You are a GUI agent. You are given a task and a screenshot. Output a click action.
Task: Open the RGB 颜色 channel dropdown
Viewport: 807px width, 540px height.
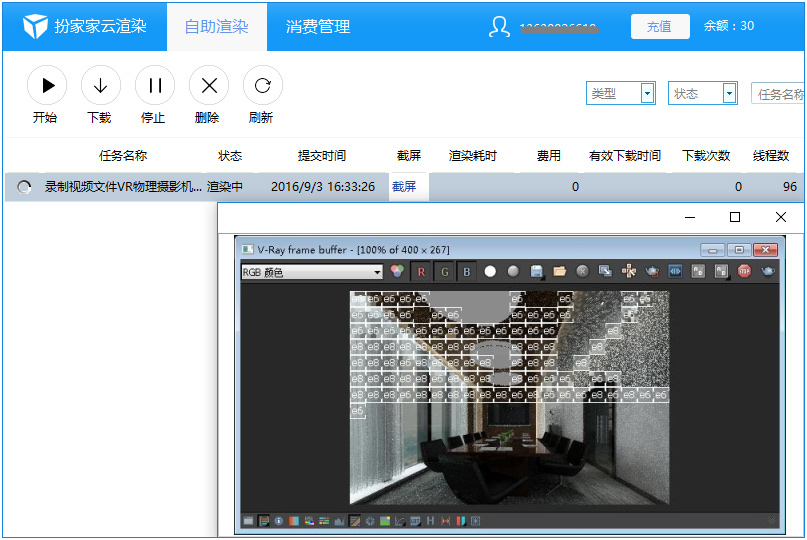pyautogui.click(x=312, y=272)
